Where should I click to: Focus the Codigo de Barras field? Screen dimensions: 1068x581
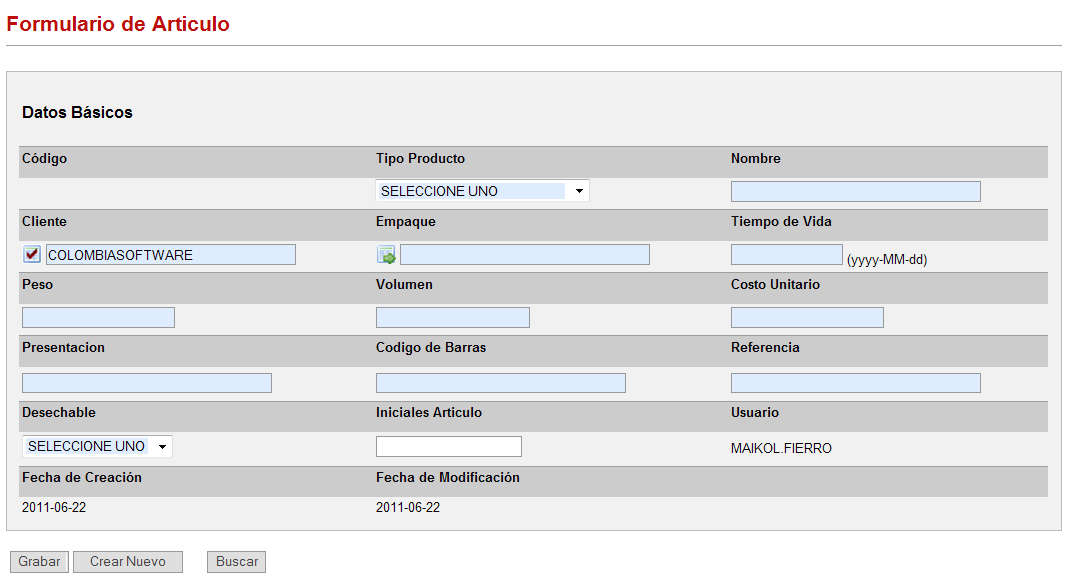500,383
